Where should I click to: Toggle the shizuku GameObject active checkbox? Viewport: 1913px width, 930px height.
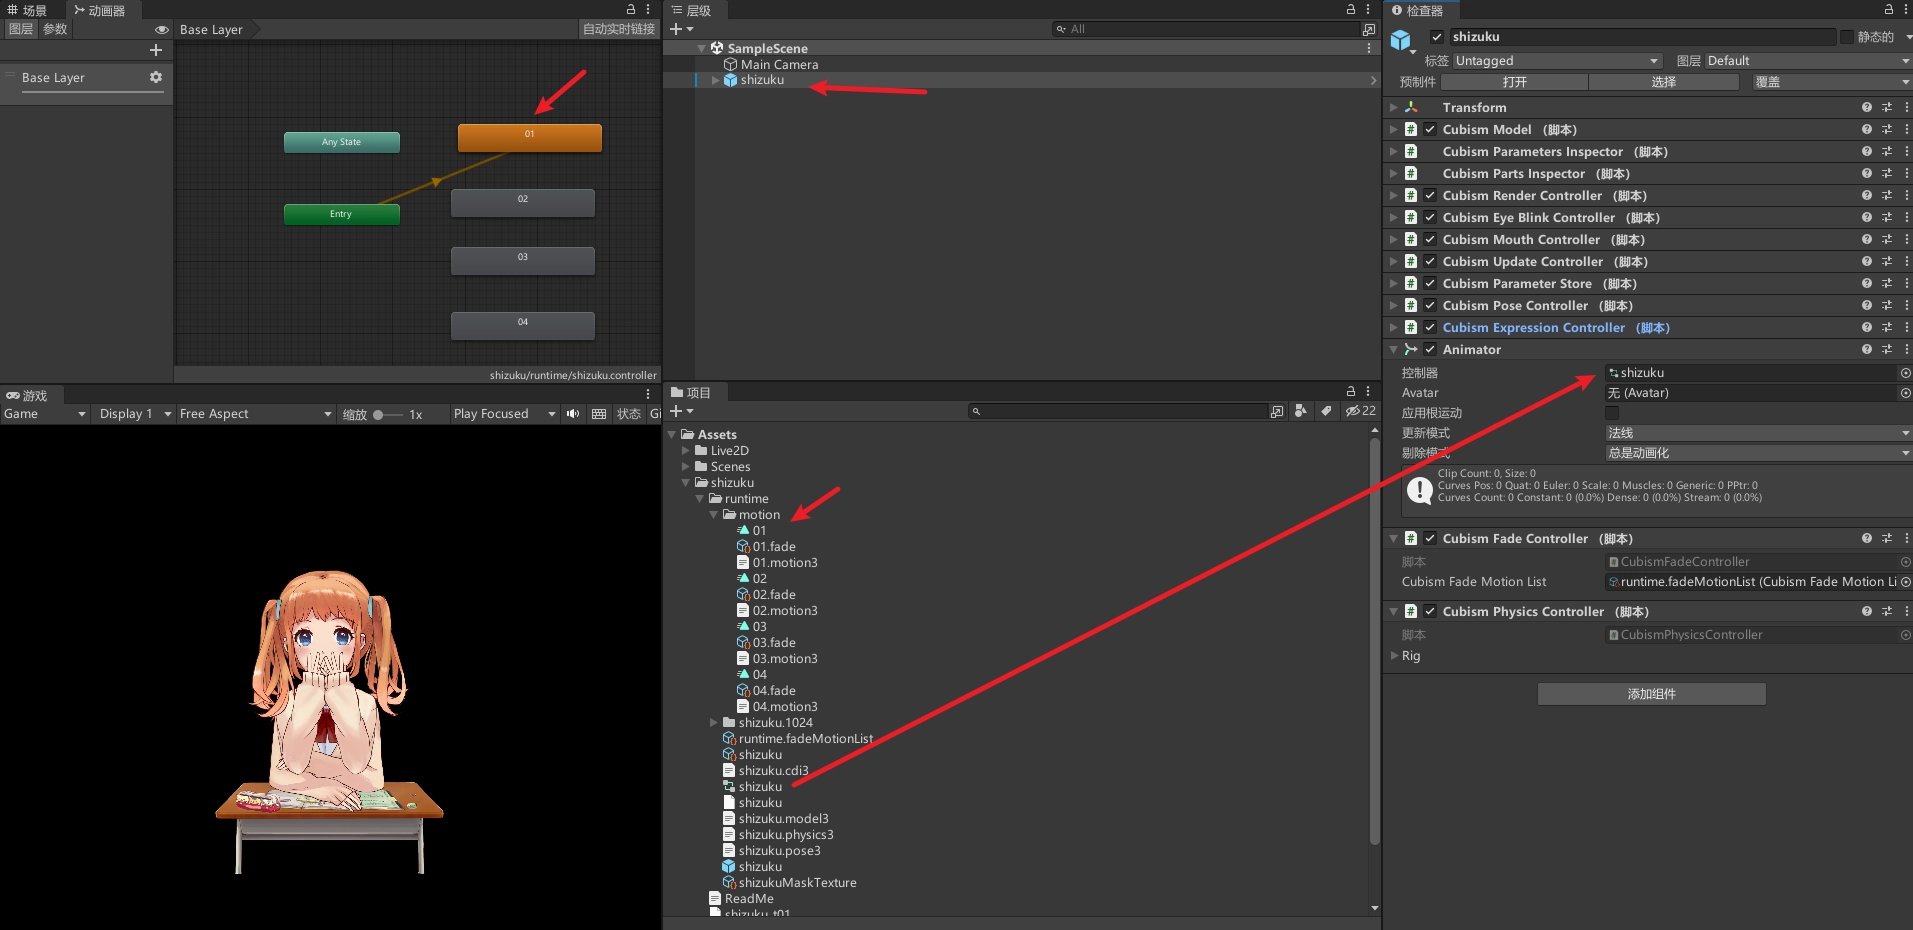coord(1437,37)
